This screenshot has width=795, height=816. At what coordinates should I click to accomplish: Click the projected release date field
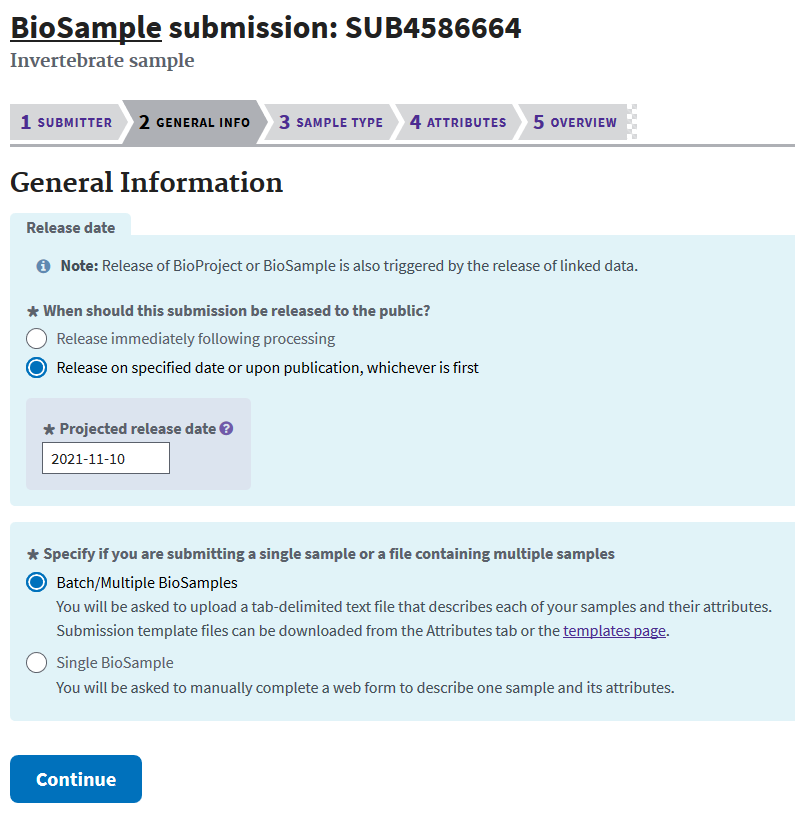point(106,458)
